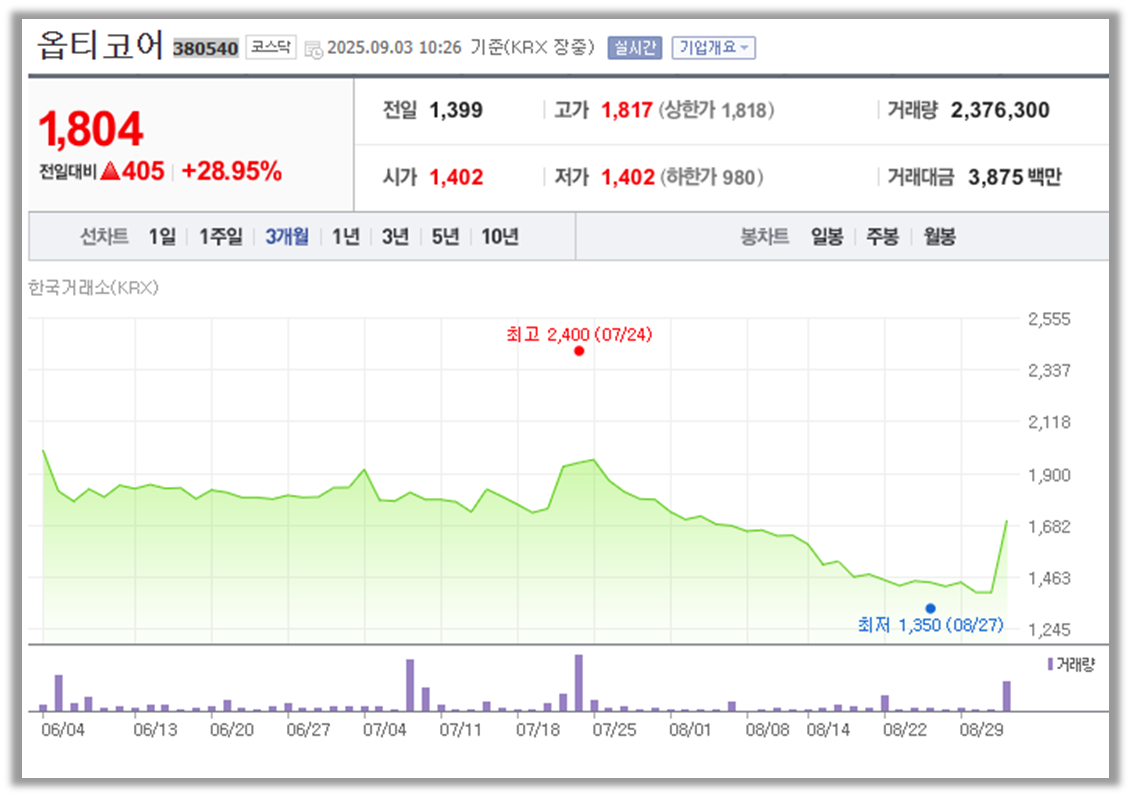Click the 고가 high value 1,817
1131x797 pixels.
click(x=627, y=110)
